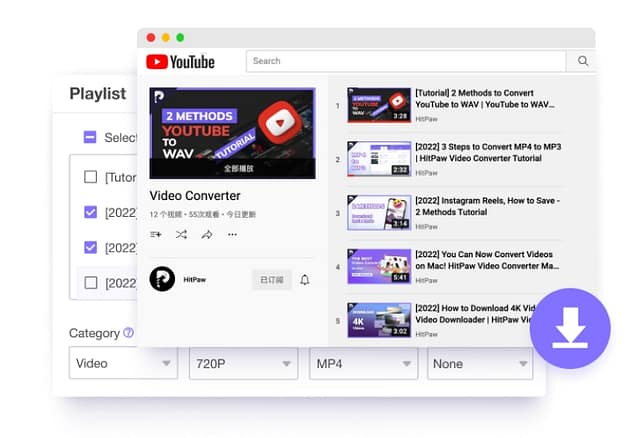This screenshot has width=644, height=438.
Task: Click the HitPaw channel avatar
Action: (x=162, y=279)
